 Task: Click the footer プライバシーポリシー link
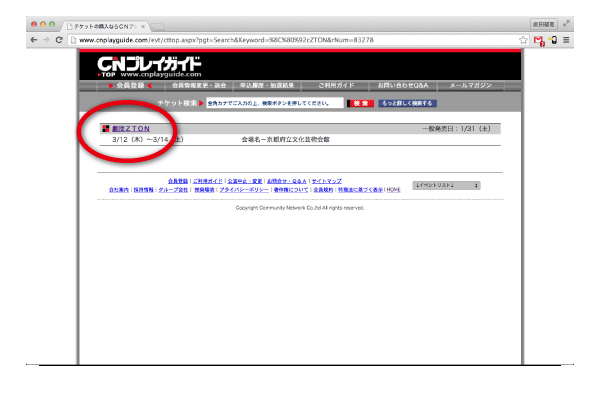point(244,190)
